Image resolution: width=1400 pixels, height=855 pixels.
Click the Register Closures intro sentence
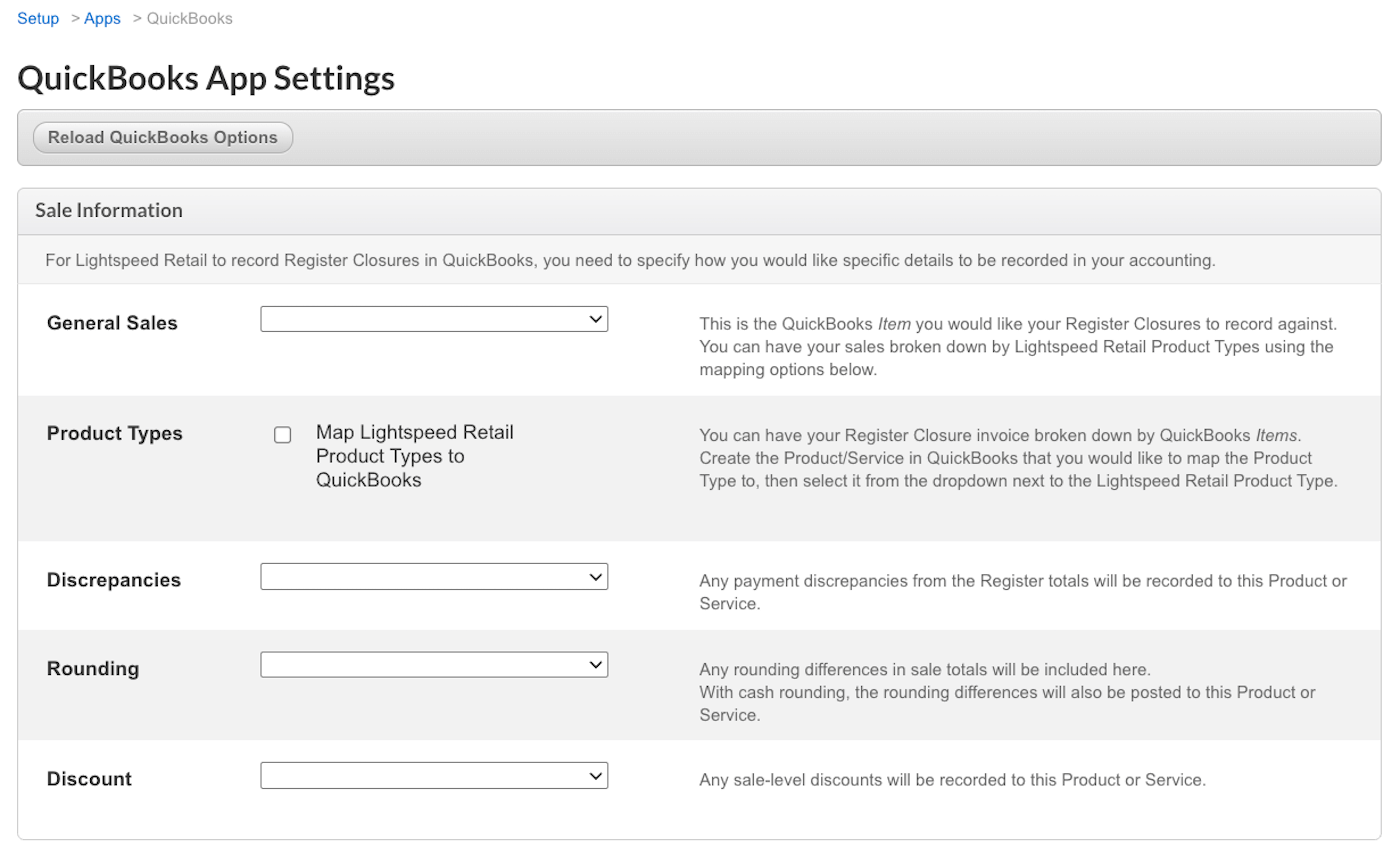[630, 260]
